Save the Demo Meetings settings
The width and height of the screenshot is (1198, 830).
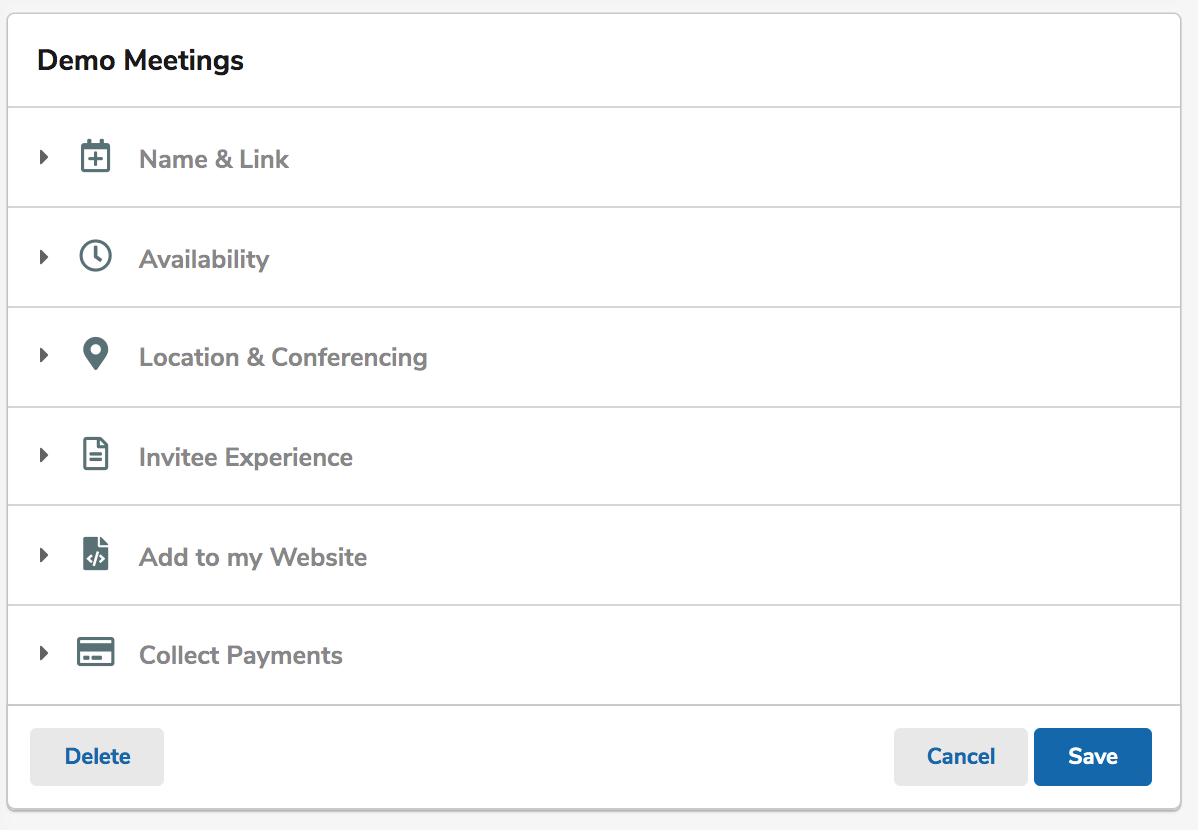(1093, 757)
